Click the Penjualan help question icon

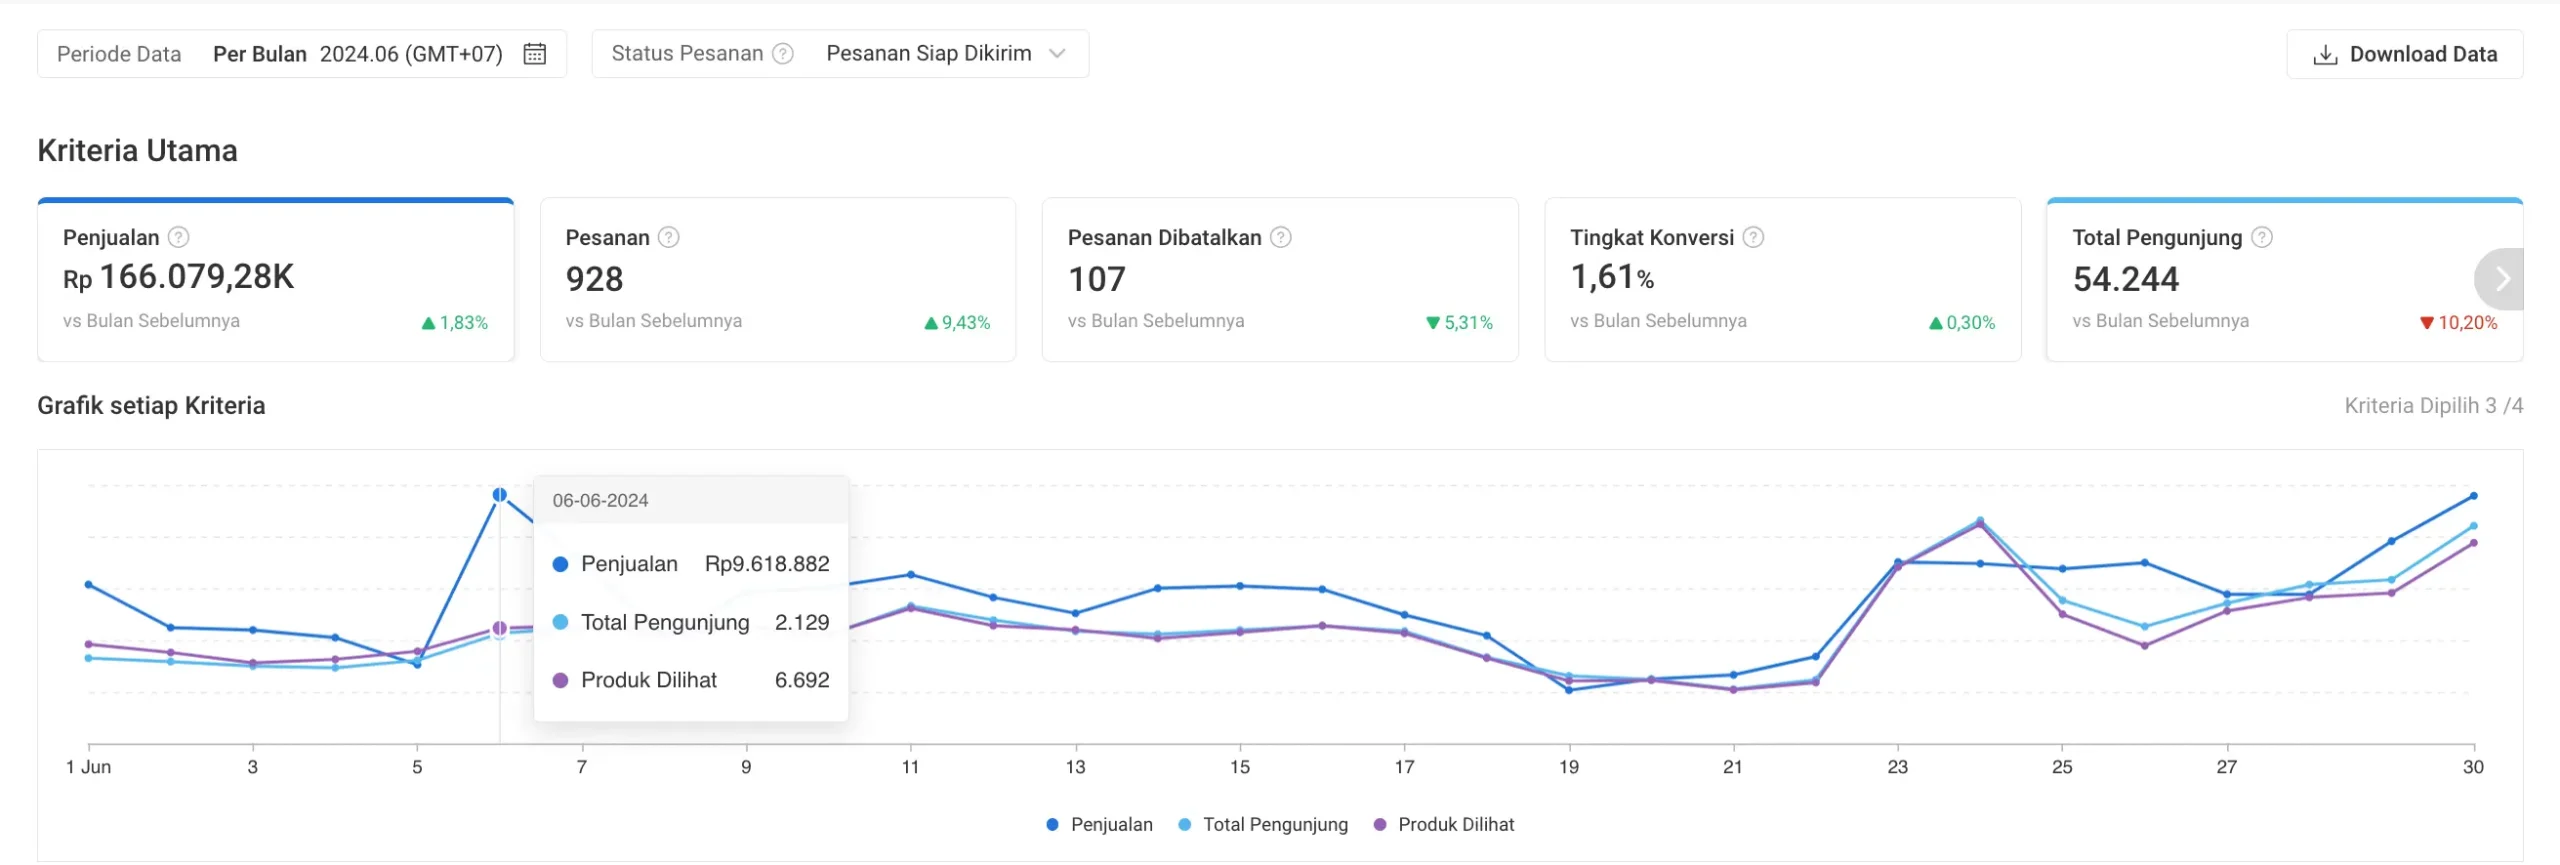click(178, 237)
